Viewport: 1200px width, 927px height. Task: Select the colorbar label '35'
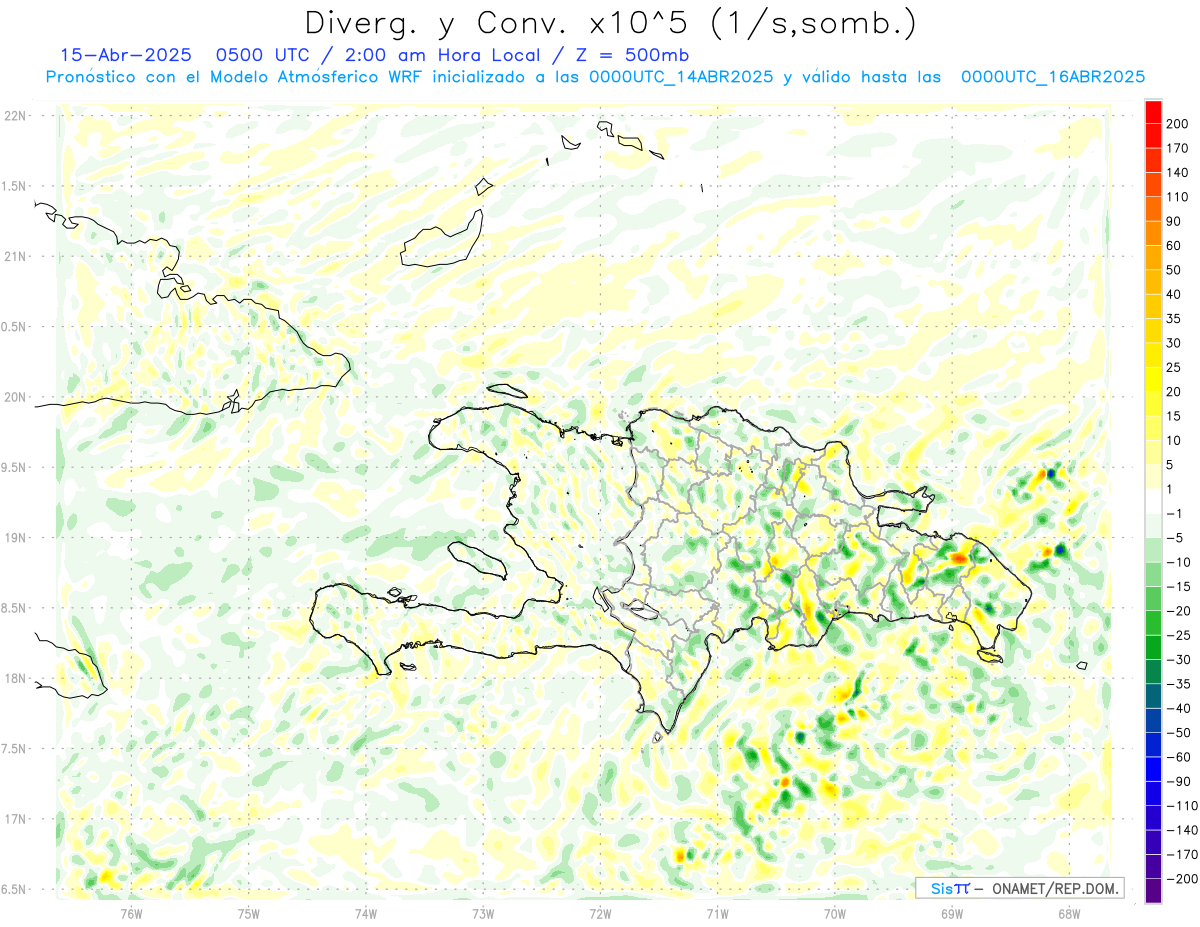click(1175, 319)
